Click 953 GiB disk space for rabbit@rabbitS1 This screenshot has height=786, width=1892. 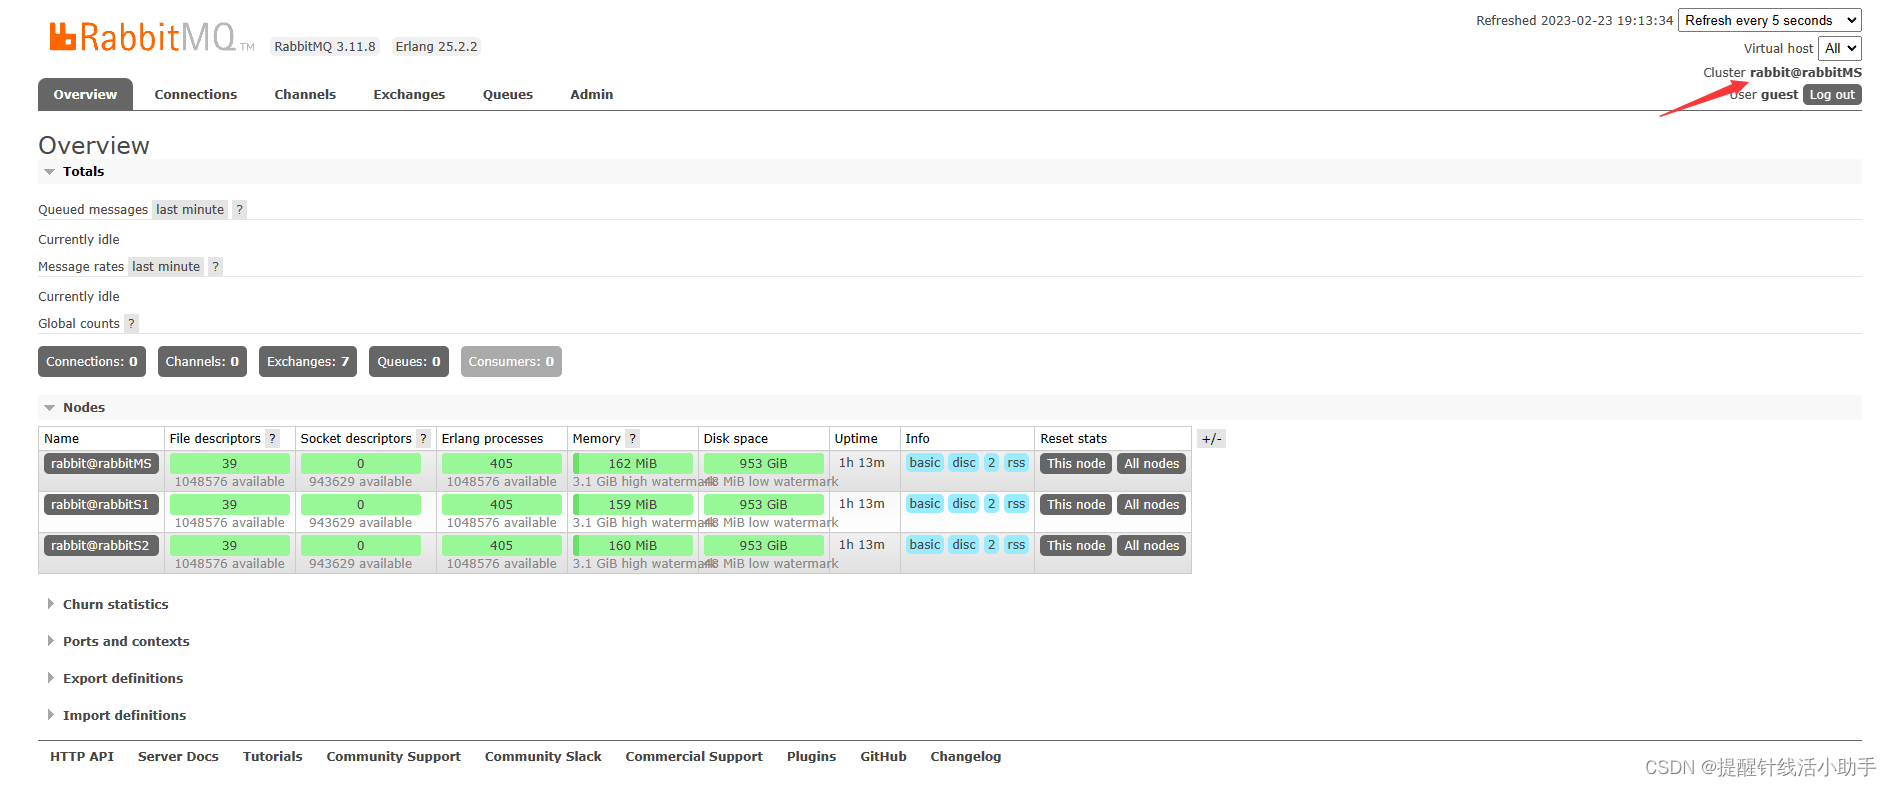763,505
